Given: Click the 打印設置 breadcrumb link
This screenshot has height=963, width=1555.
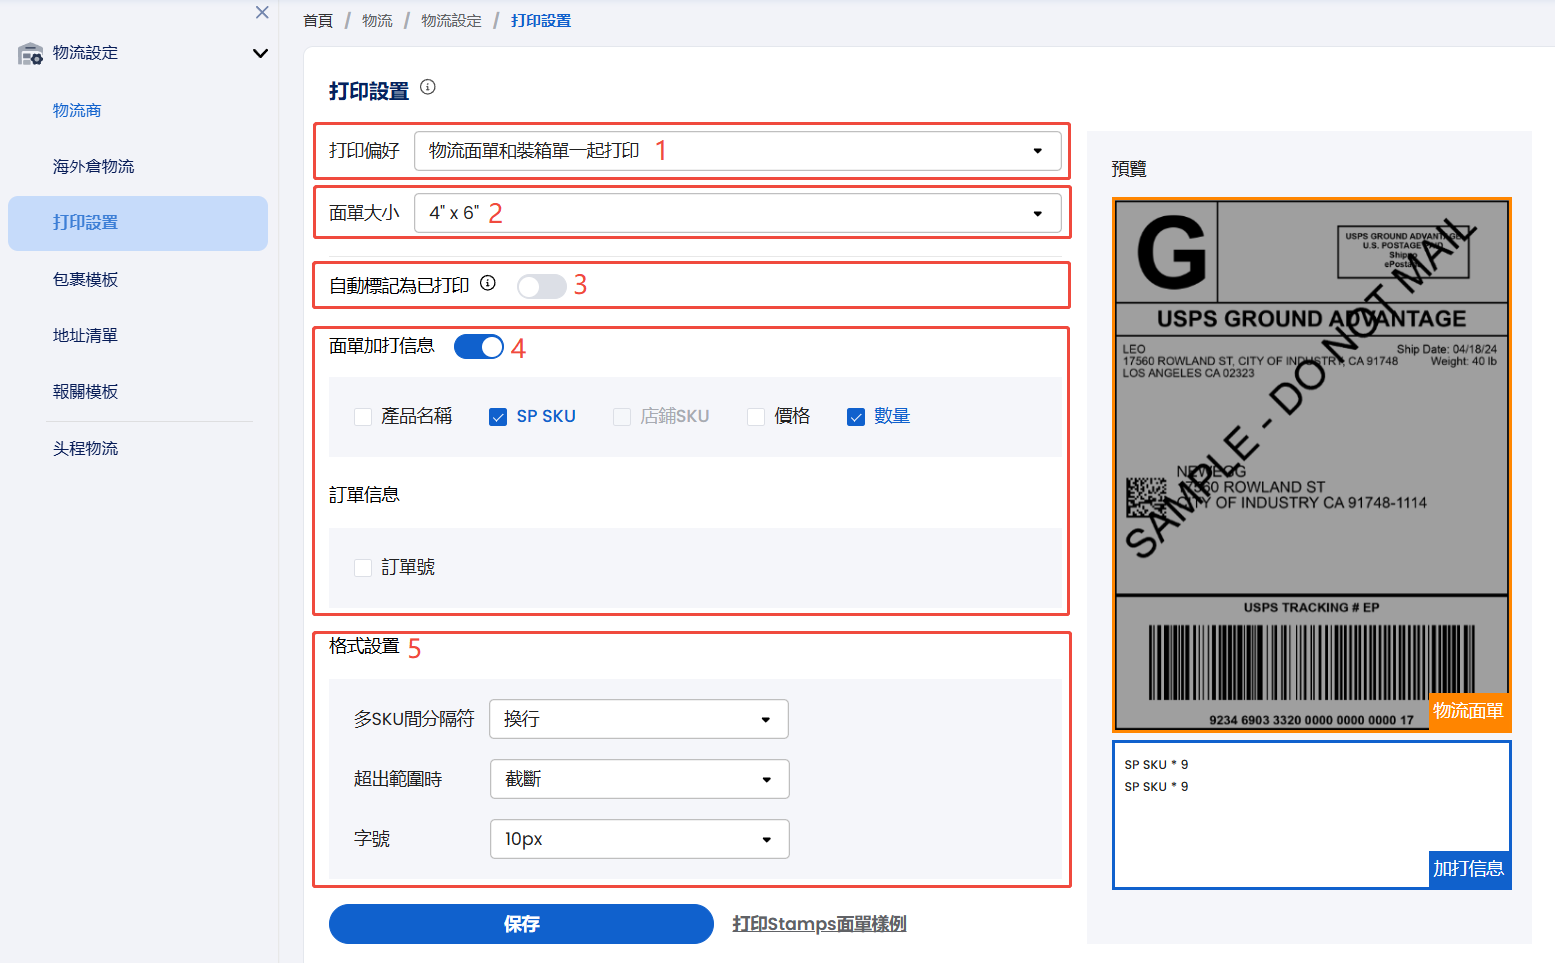Looking at the screenshot, I should 541,20.
